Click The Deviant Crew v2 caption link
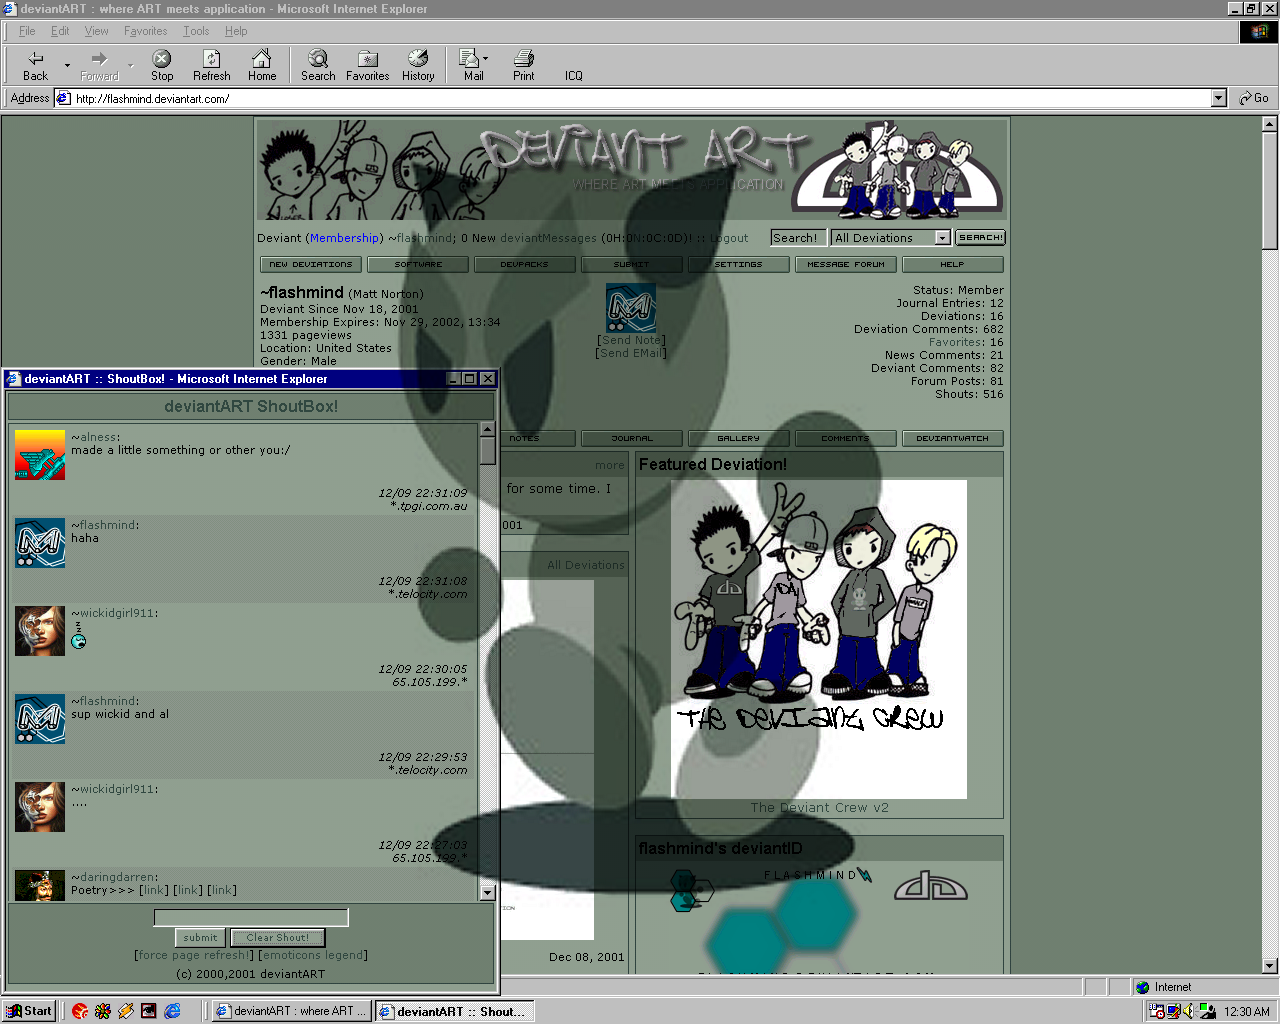 820,808
